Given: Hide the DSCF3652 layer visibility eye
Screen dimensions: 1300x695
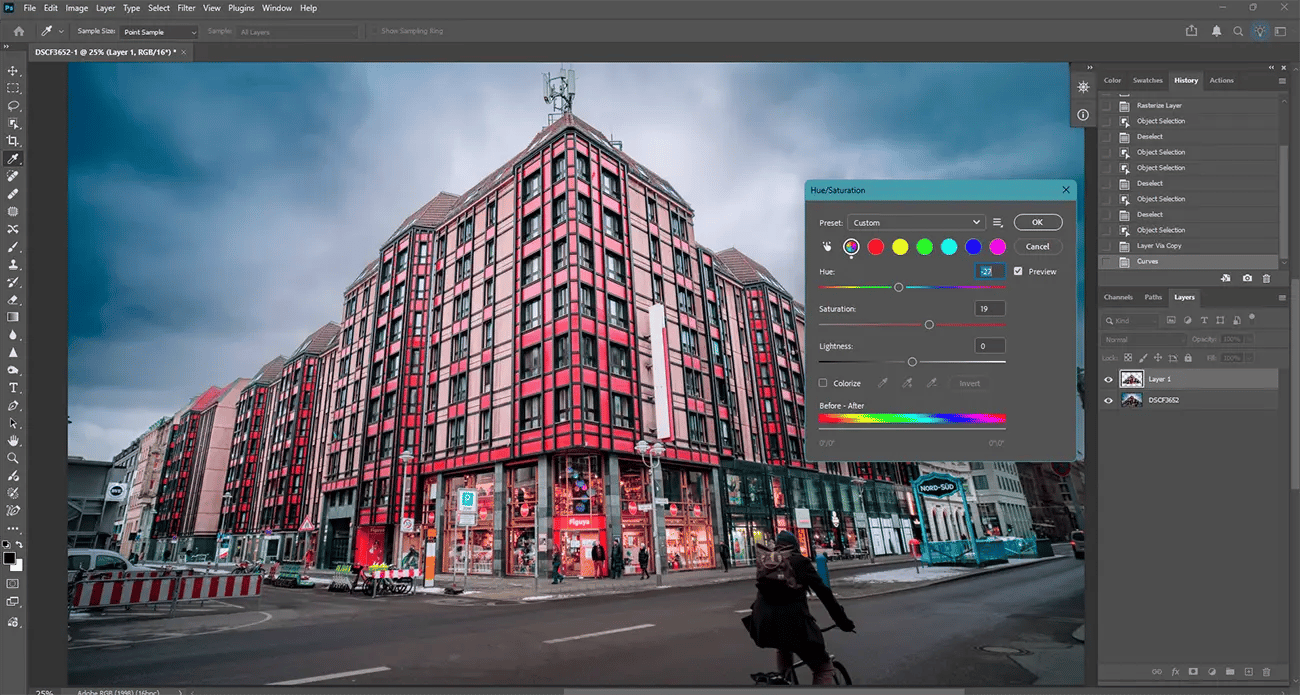Looking at the screenshot, I should [x=1108, y=400].
